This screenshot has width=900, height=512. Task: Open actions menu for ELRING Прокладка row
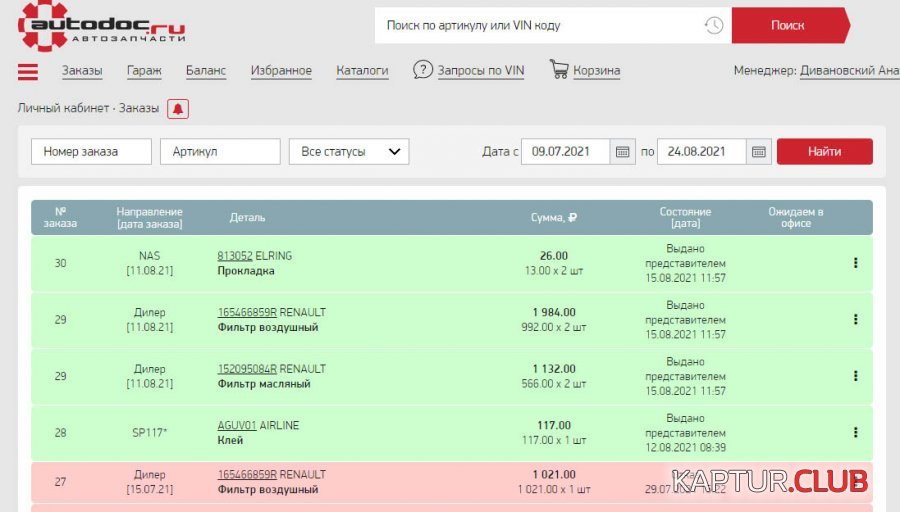point(855,263)
